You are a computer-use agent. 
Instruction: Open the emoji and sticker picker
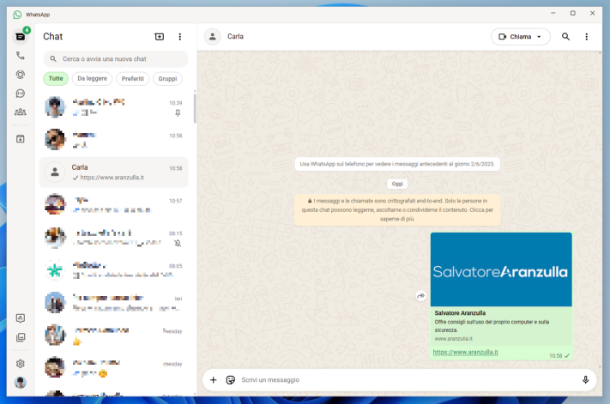[x=230, y=380]
